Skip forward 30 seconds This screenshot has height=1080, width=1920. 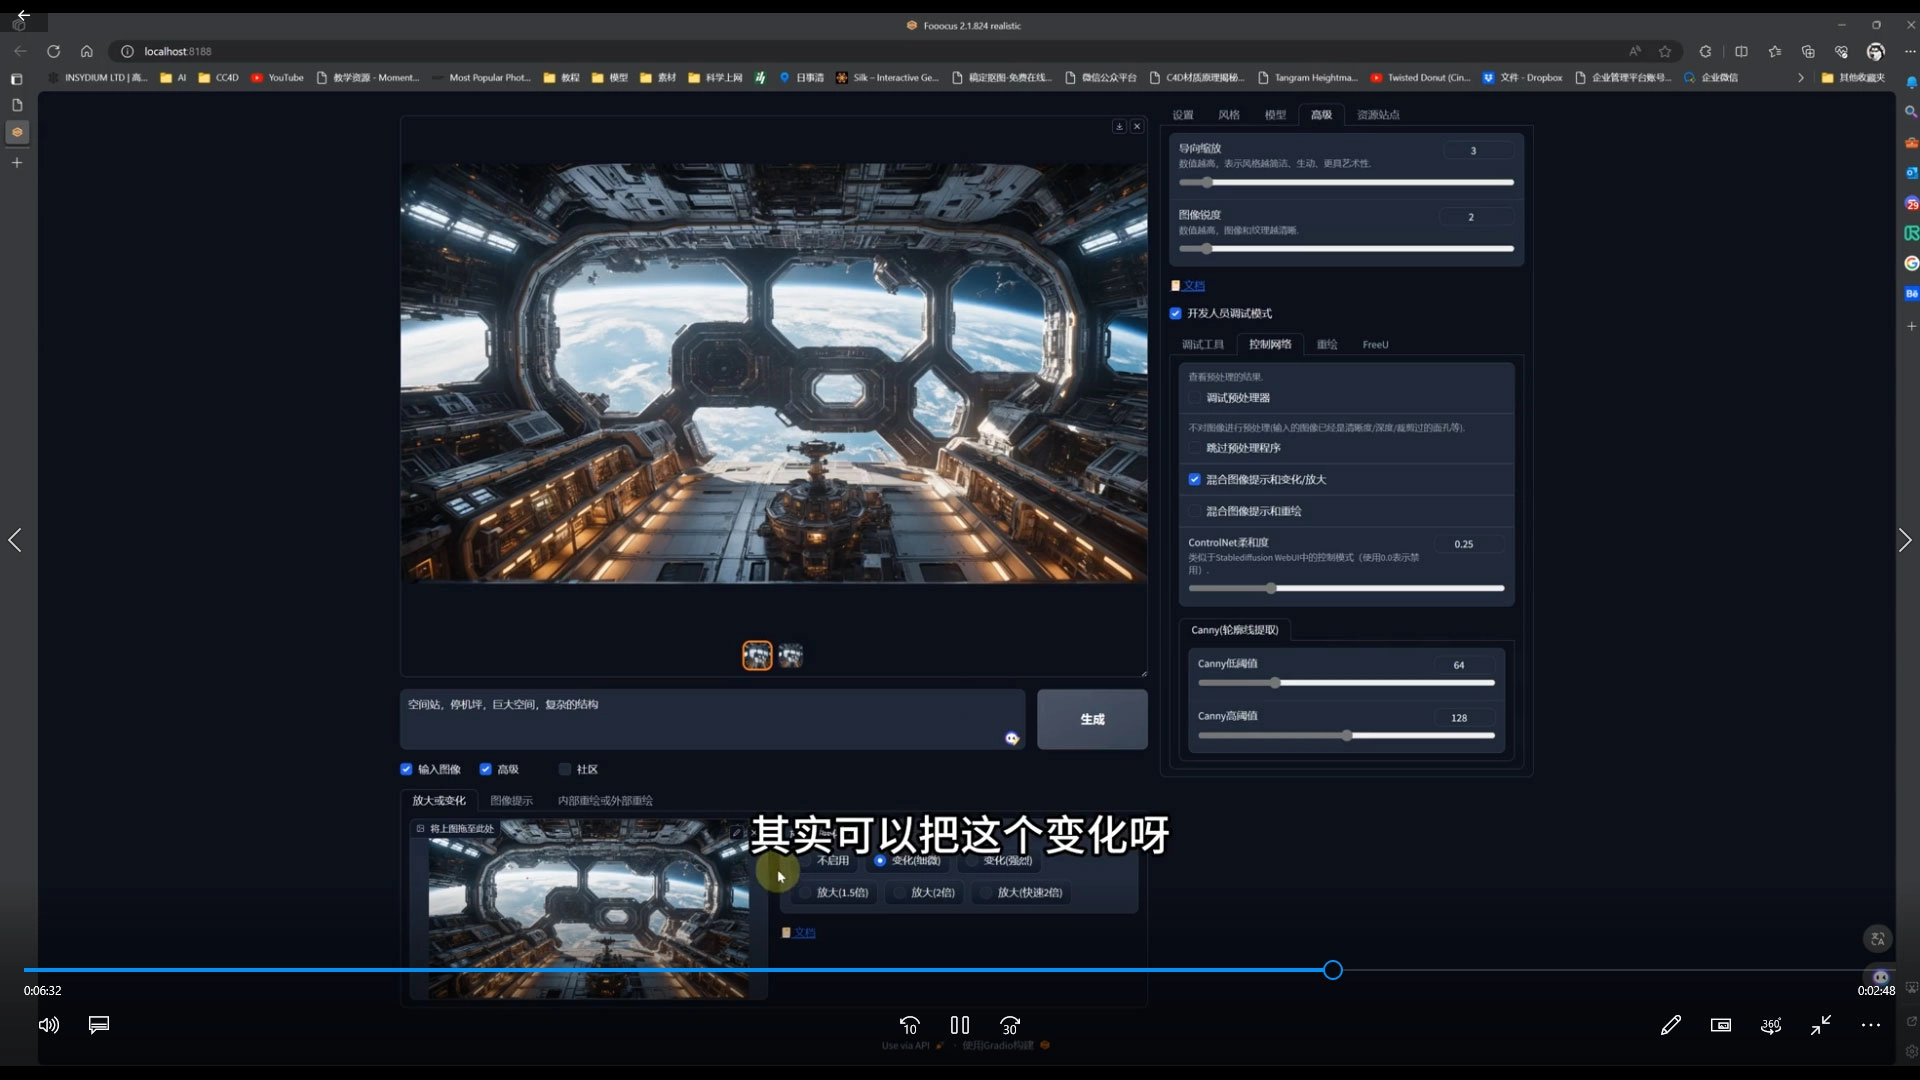1010,1025
